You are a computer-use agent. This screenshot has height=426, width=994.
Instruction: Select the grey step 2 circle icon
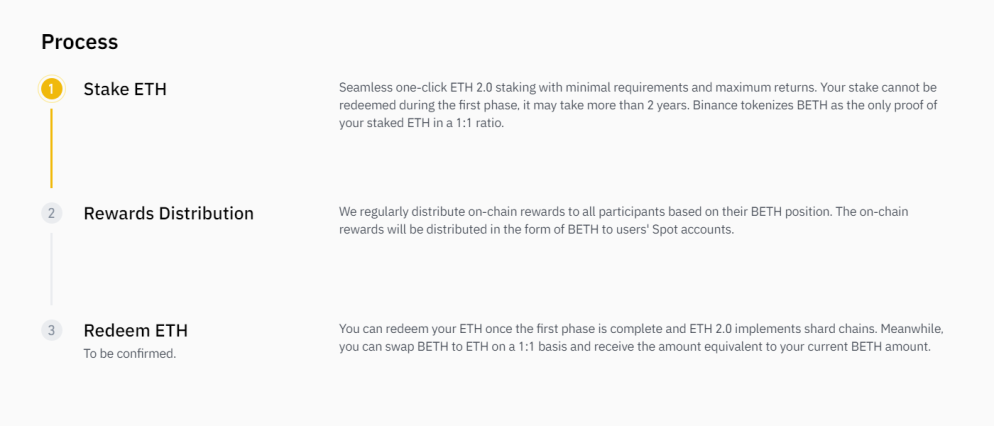[51, 213]
